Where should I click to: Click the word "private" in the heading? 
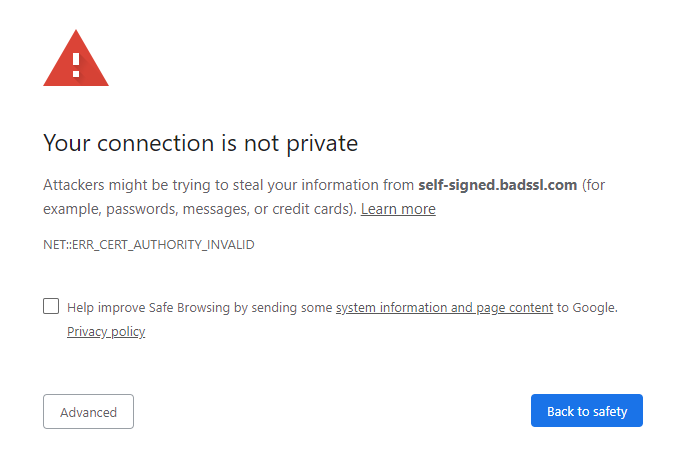point(324,143)
